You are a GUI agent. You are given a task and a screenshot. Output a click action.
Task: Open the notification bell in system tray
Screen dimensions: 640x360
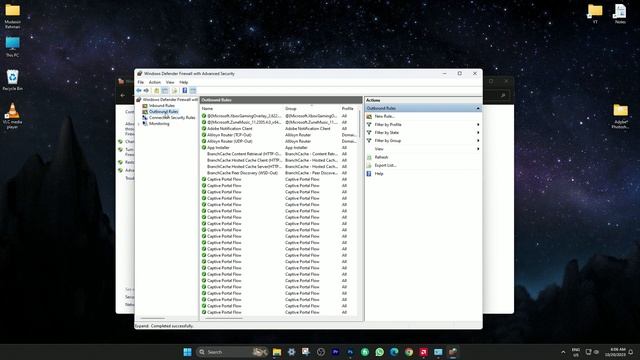point(631,352)
